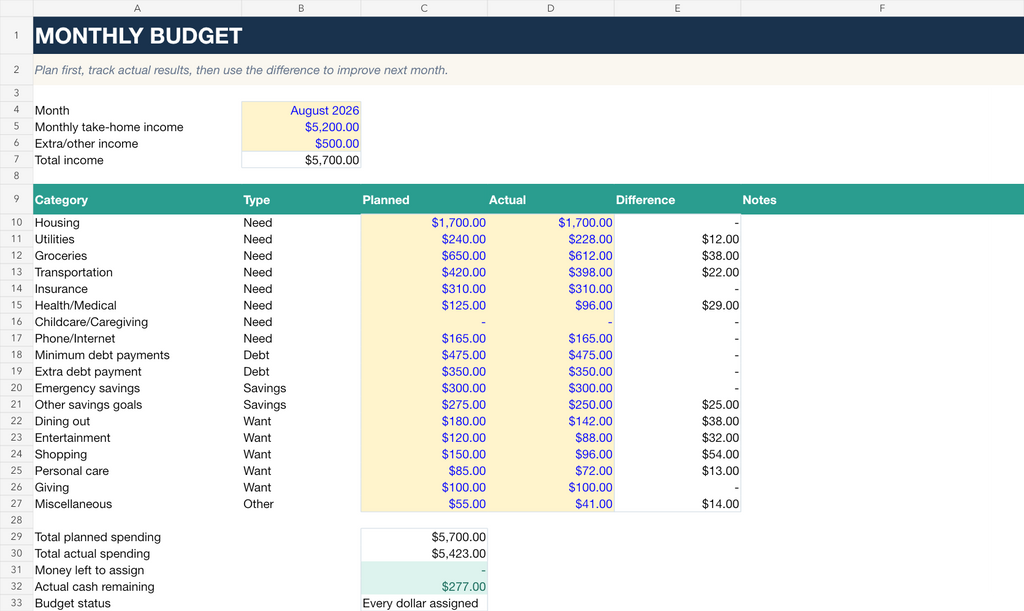
Task: Select Miscellaneous actual $41.00 cell
Action: (x=551, y=504)
